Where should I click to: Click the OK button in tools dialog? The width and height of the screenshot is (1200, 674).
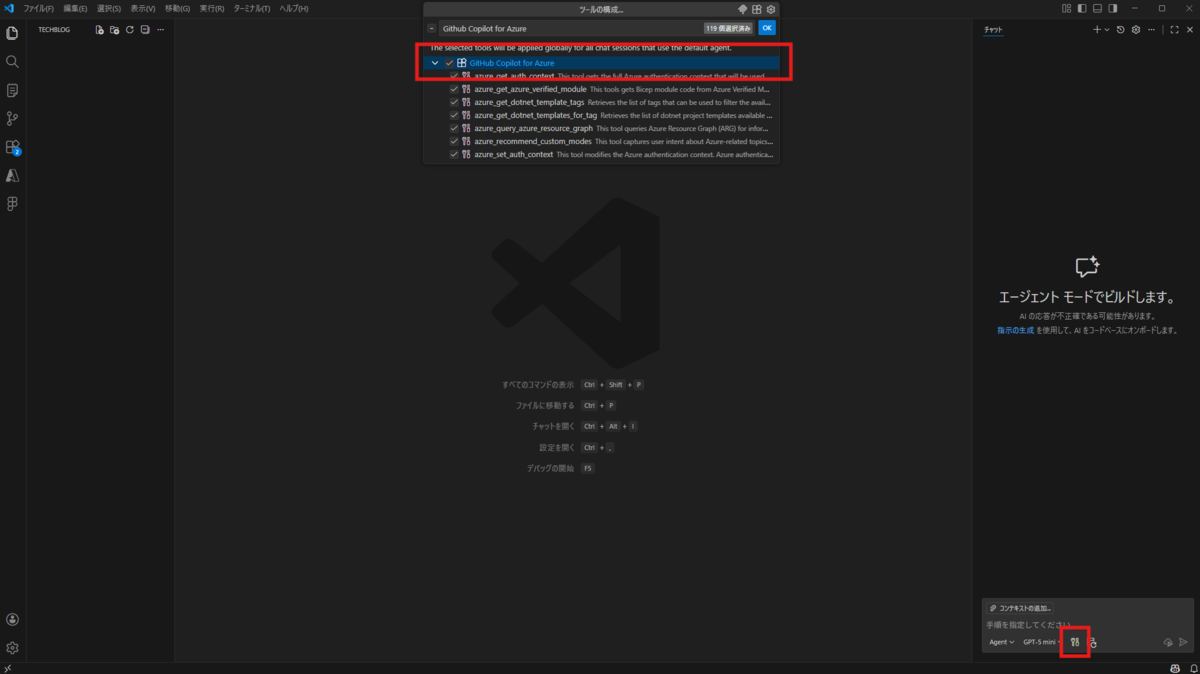[767, 28]
